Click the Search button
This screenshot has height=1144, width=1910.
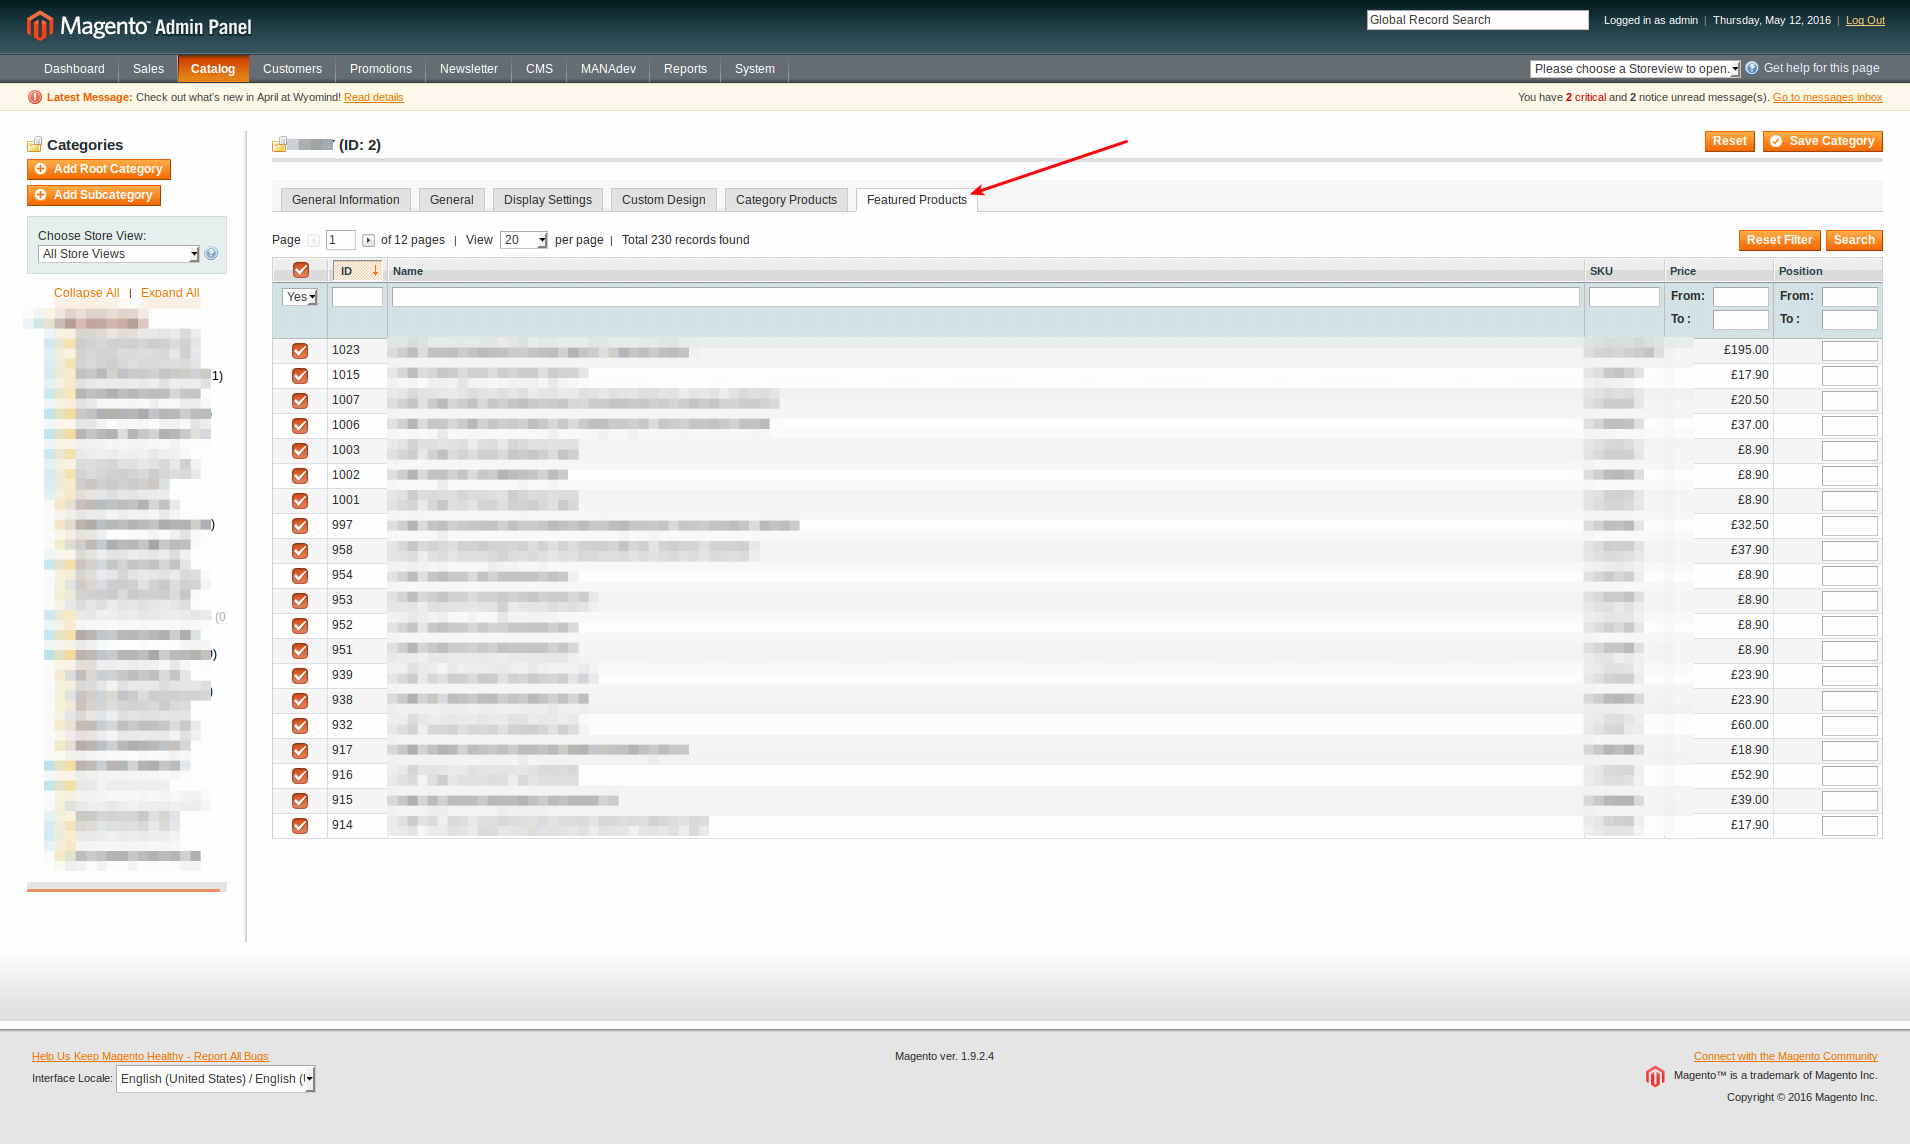click(1855, 241)
